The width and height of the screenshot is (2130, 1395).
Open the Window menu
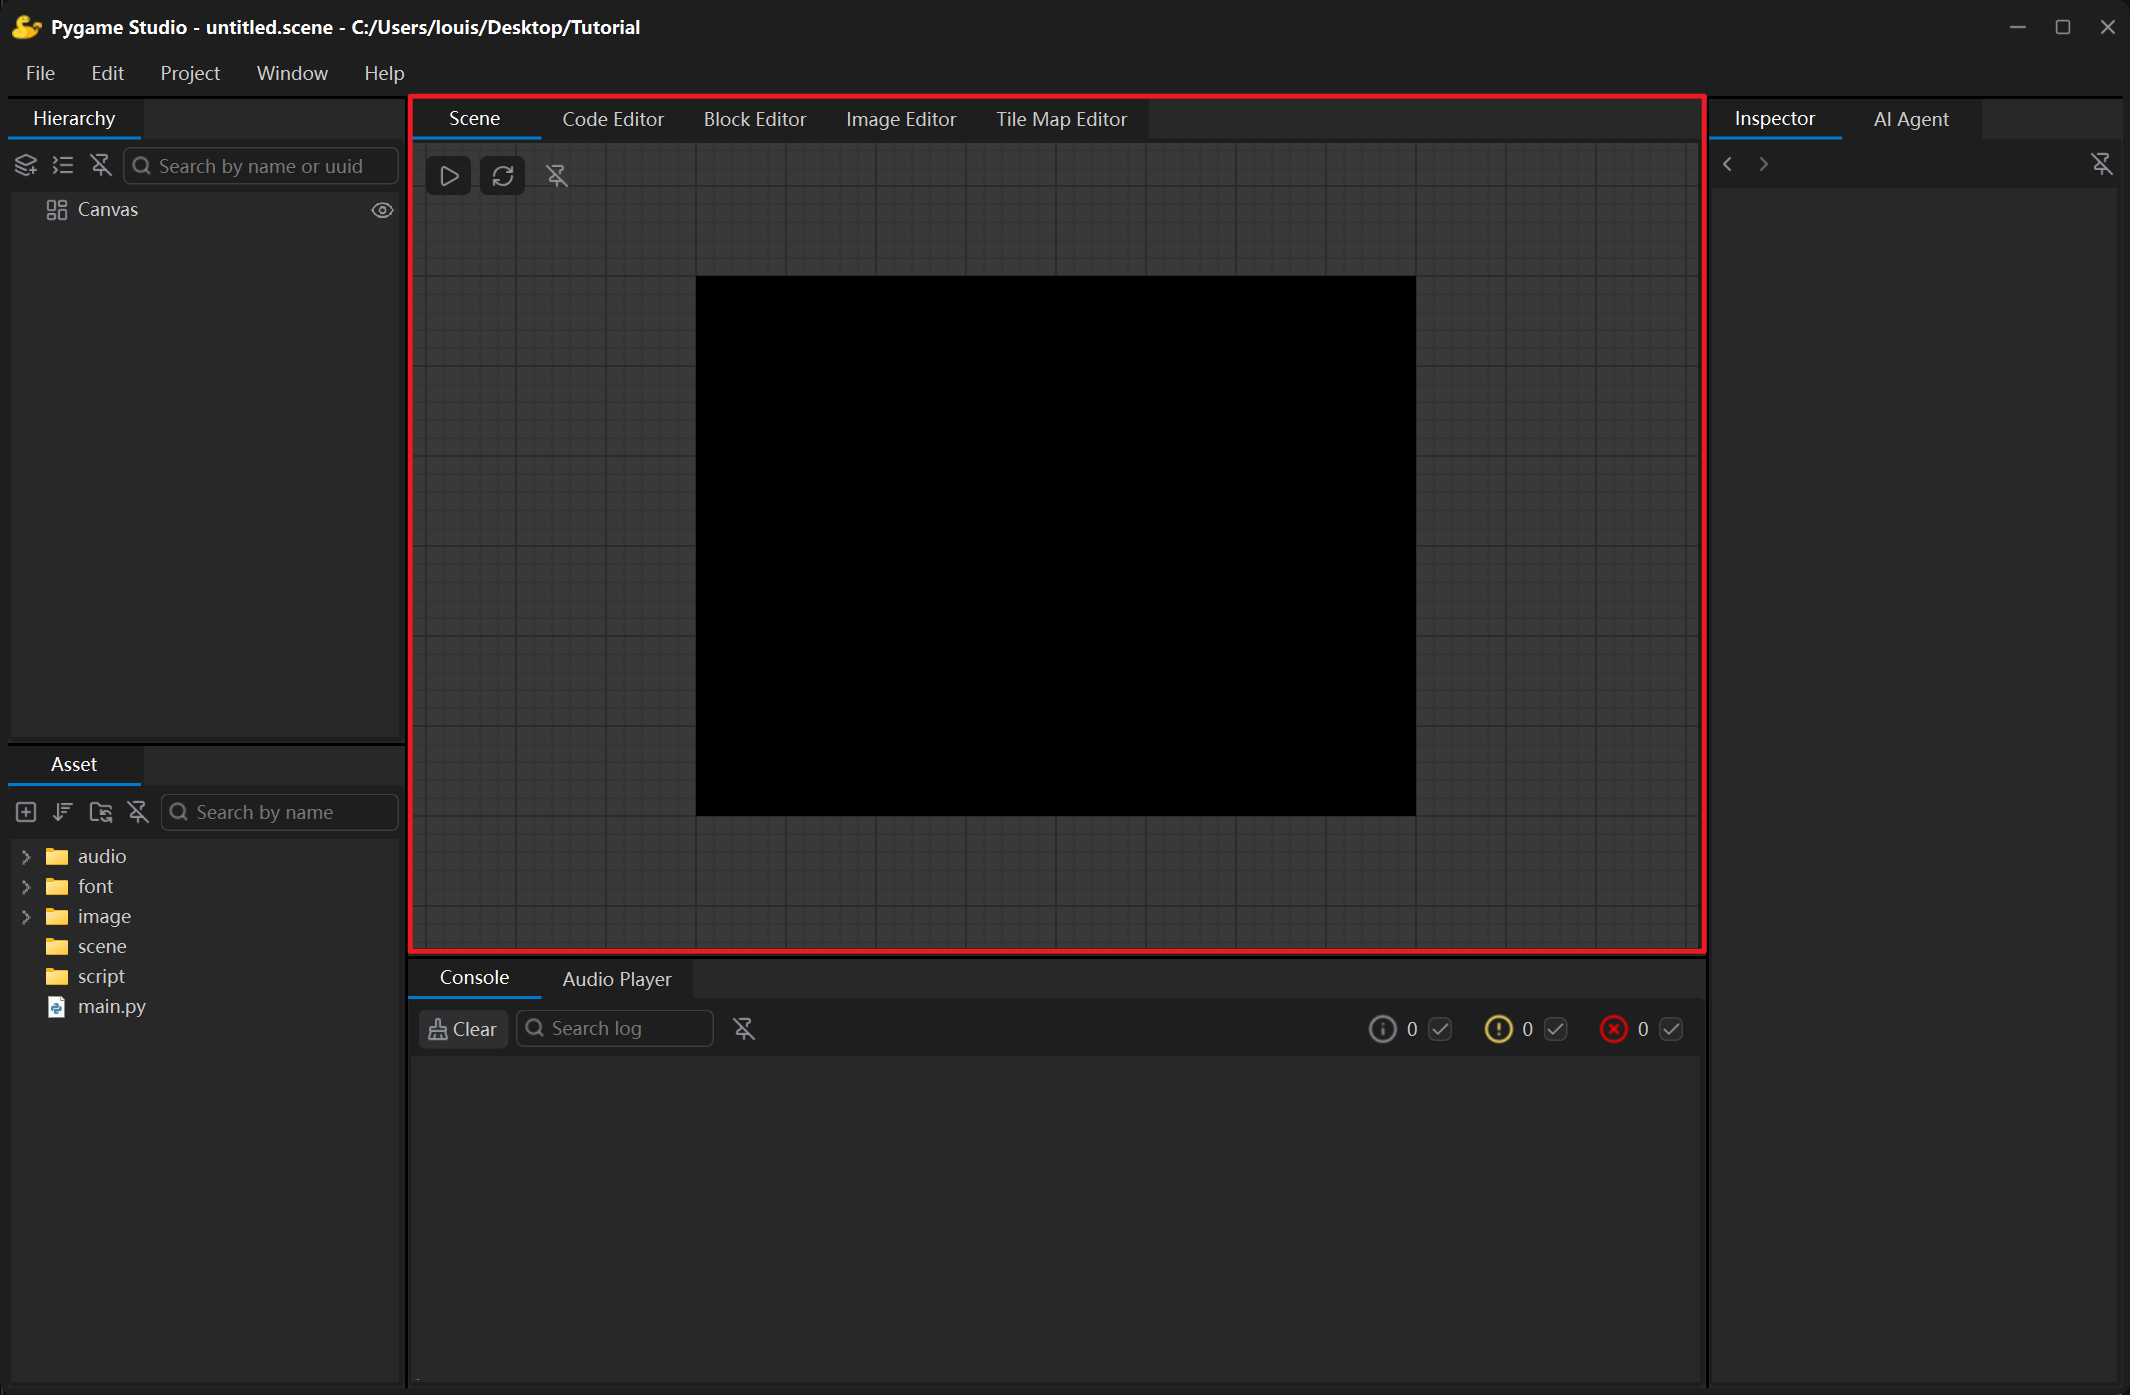[x=292, y=73]
